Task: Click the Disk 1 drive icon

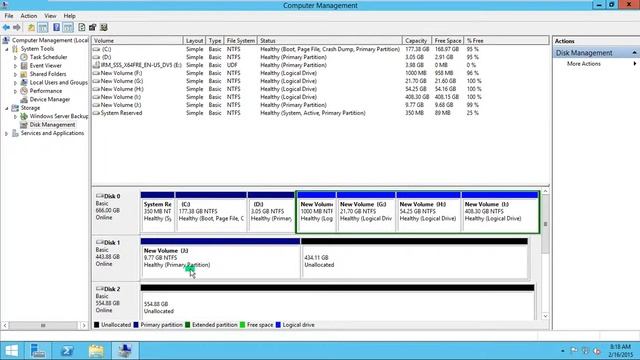Action: click(x=100, y=242)
